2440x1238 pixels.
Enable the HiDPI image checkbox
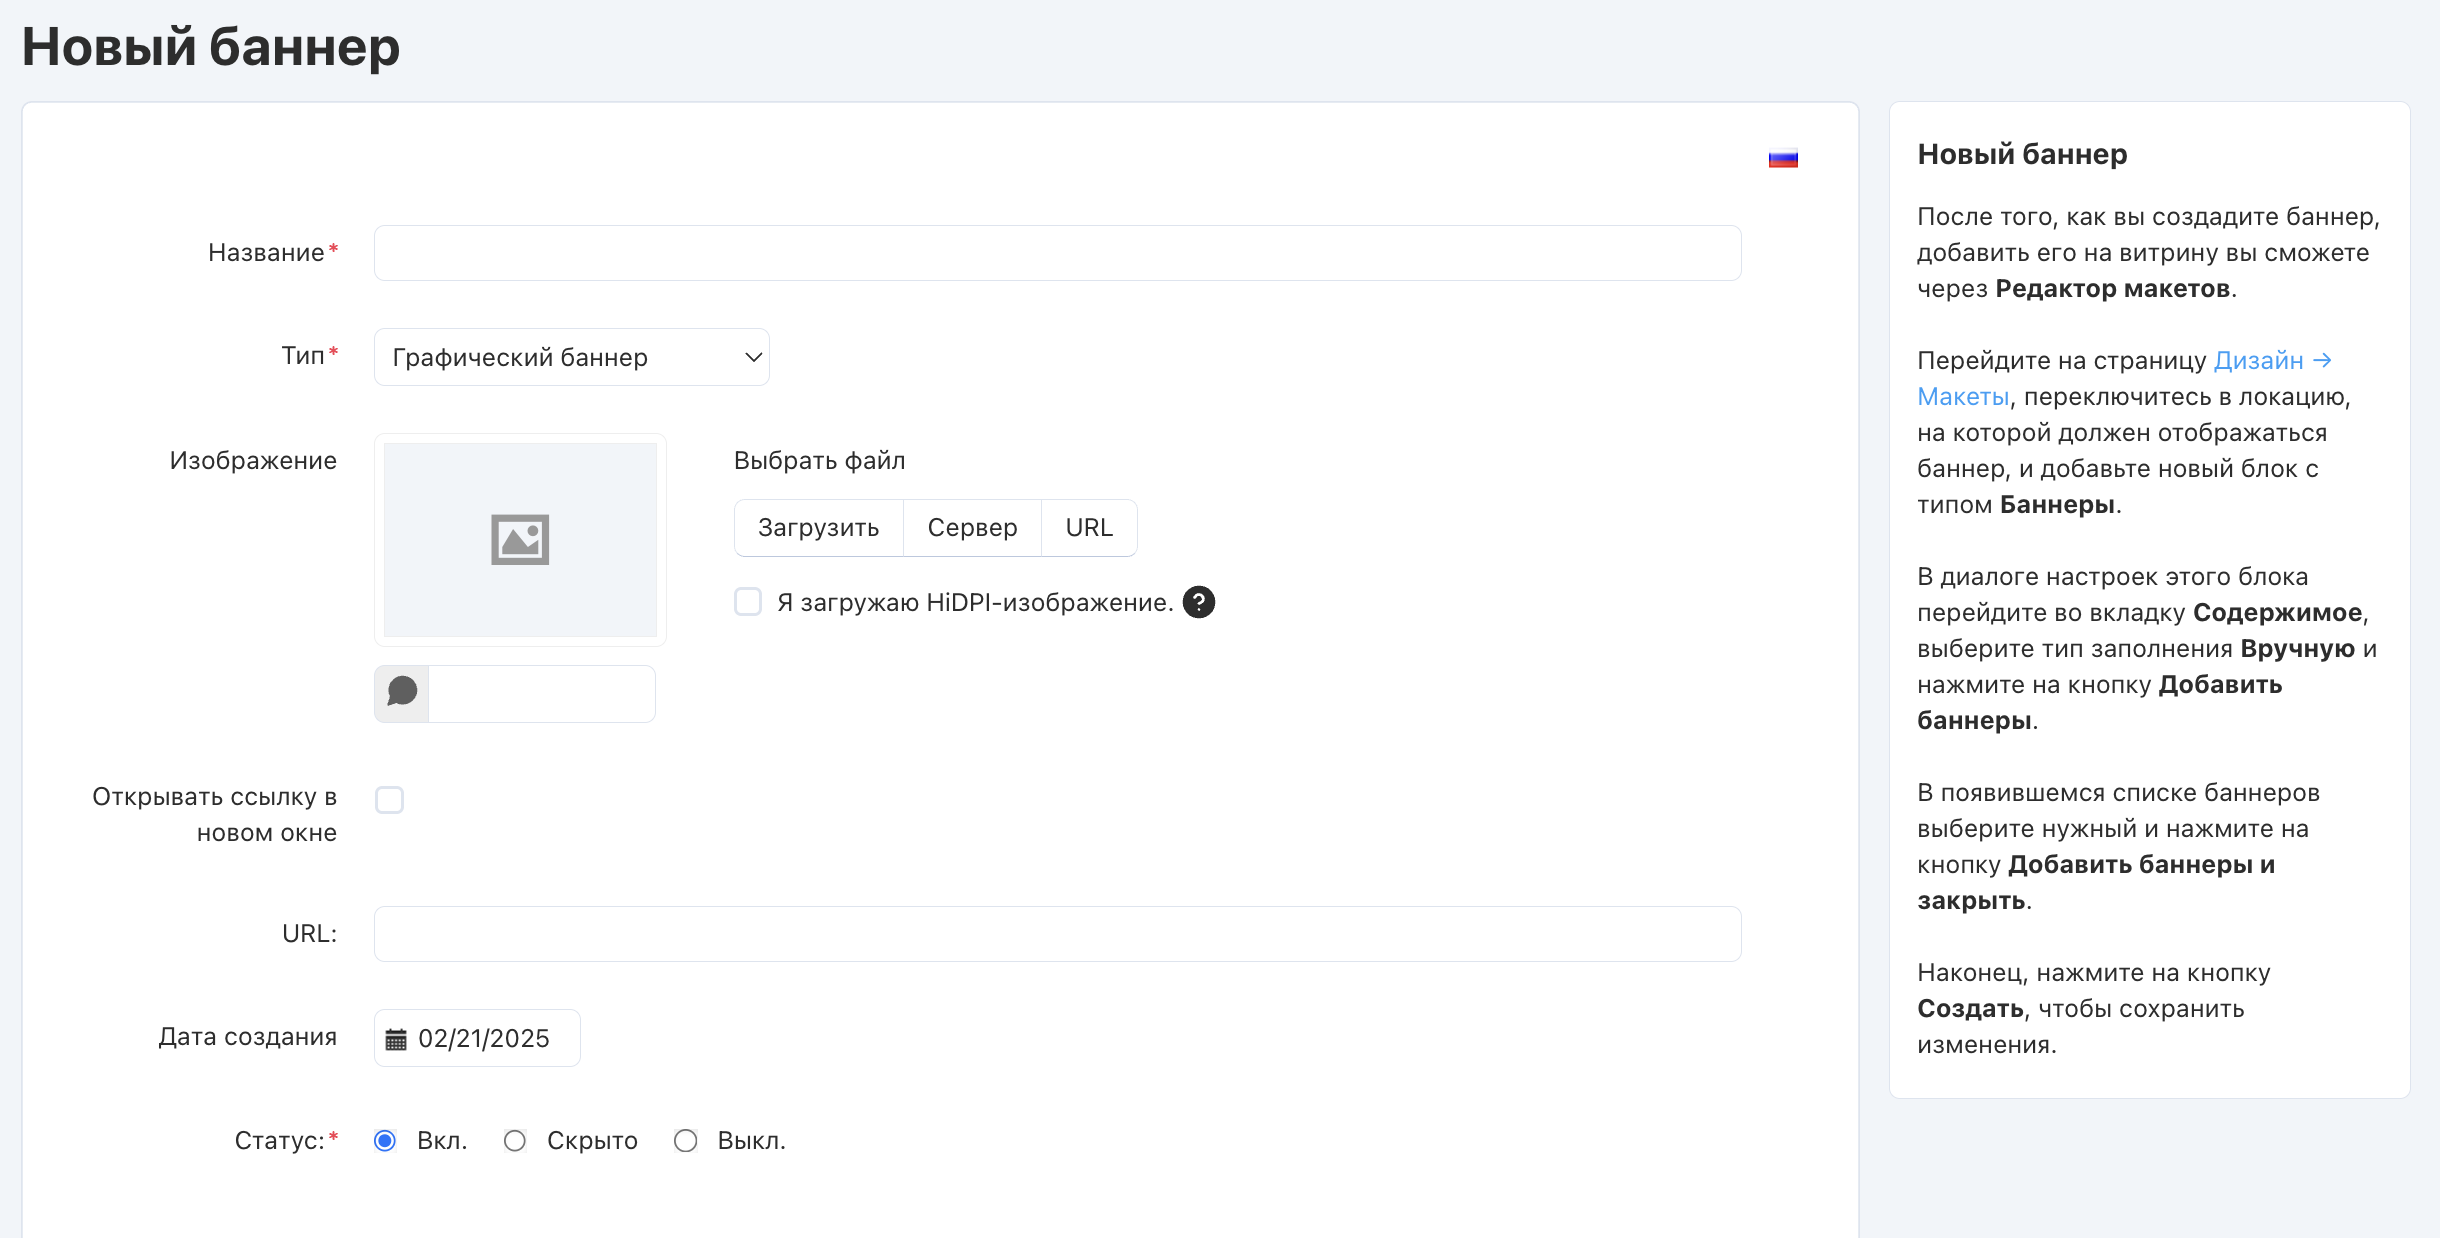[748, 602]
